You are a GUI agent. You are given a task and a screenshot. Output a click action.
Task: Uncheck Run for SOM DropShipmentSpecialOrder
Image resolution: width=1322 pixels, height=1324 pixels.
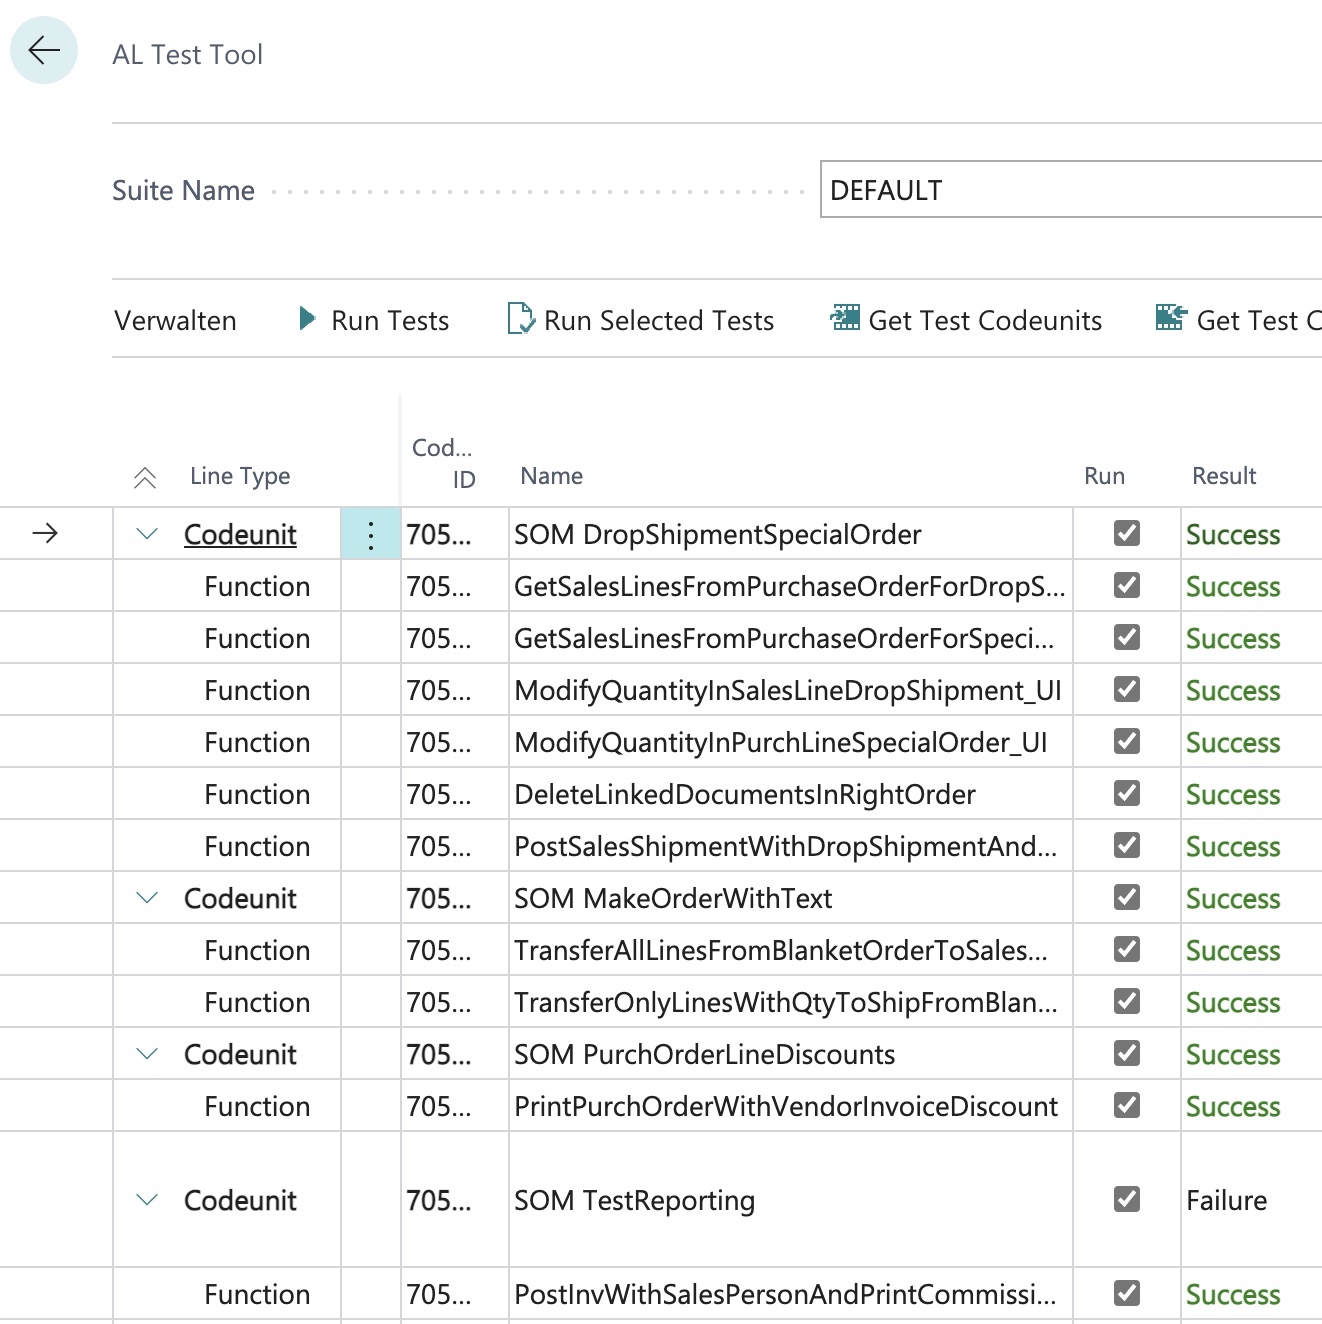(x=1127, y=533)
